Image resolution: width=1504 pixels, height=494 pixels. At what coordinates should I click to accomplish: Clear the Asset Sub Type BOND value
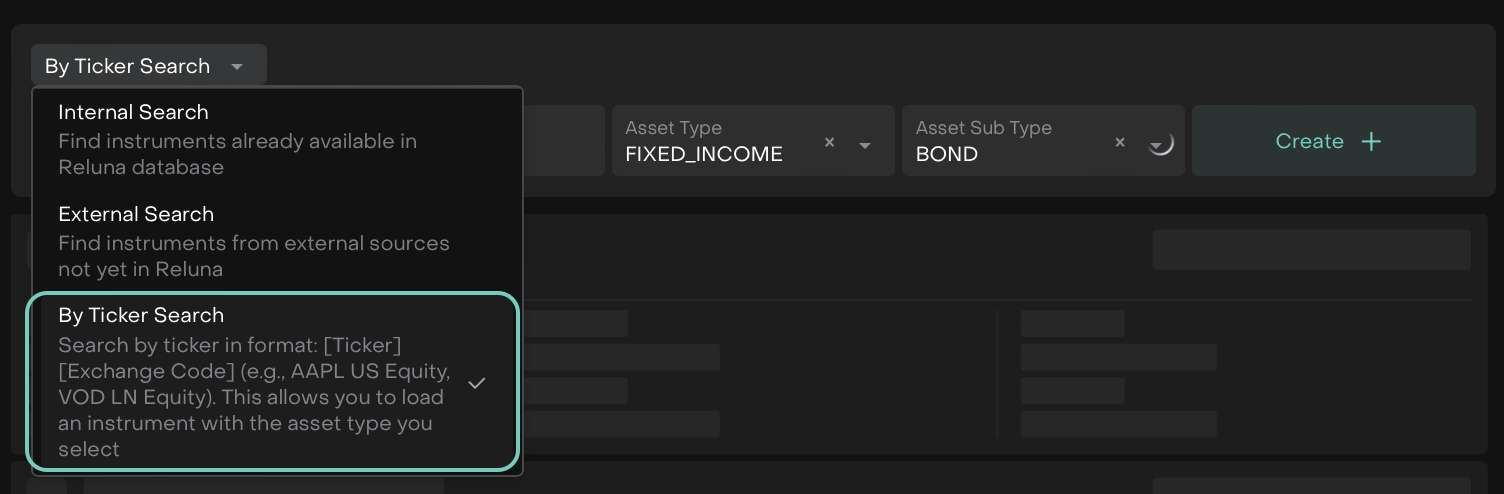tap(1120, 143)
